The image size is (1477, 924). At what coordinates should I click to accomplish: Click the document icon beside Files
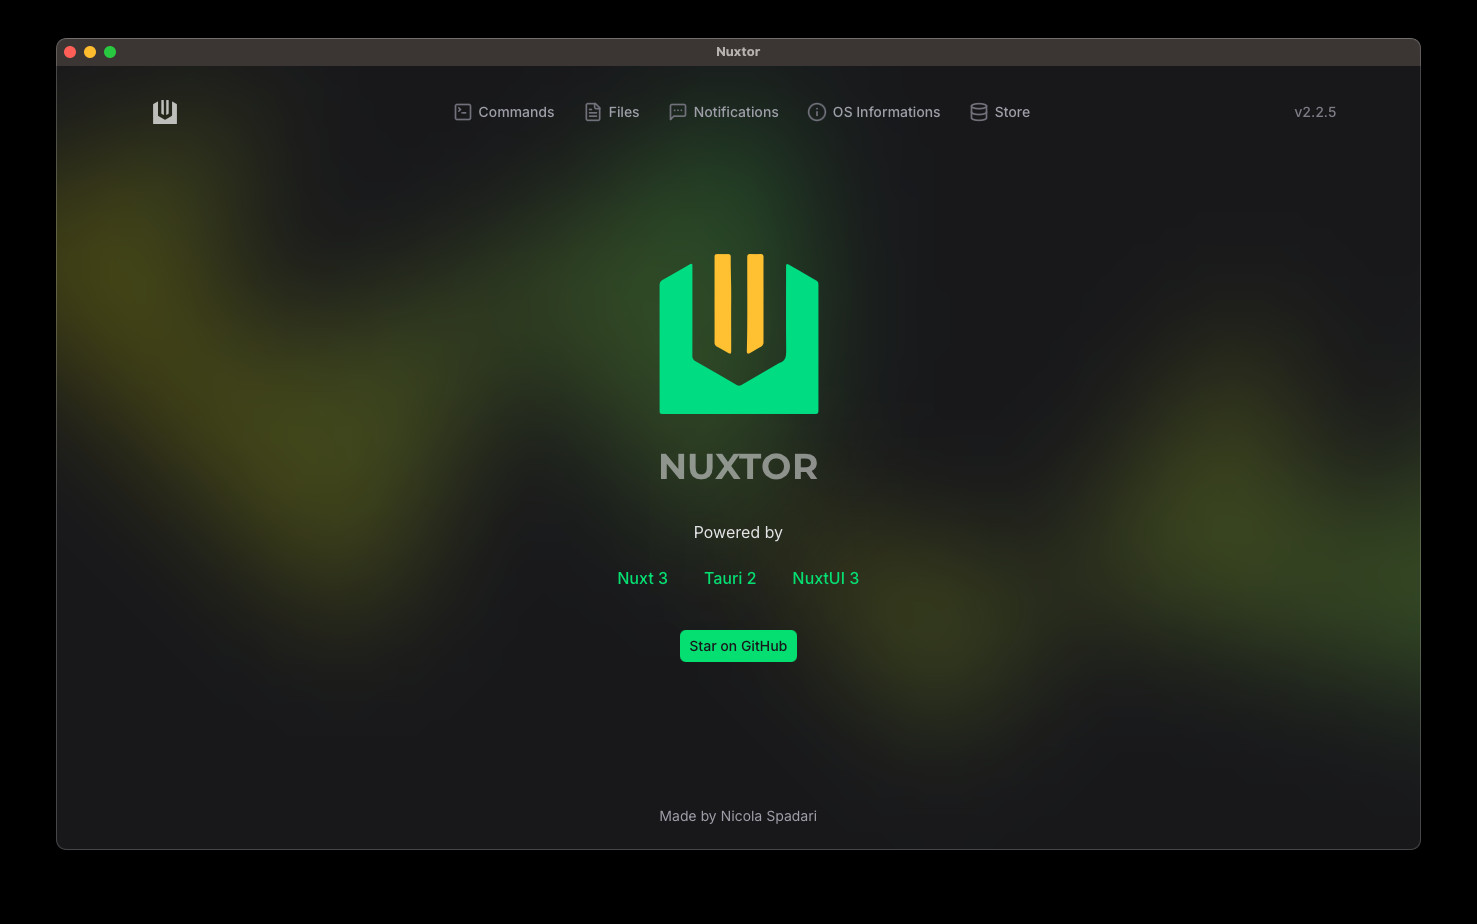click(x=593, y=112)
